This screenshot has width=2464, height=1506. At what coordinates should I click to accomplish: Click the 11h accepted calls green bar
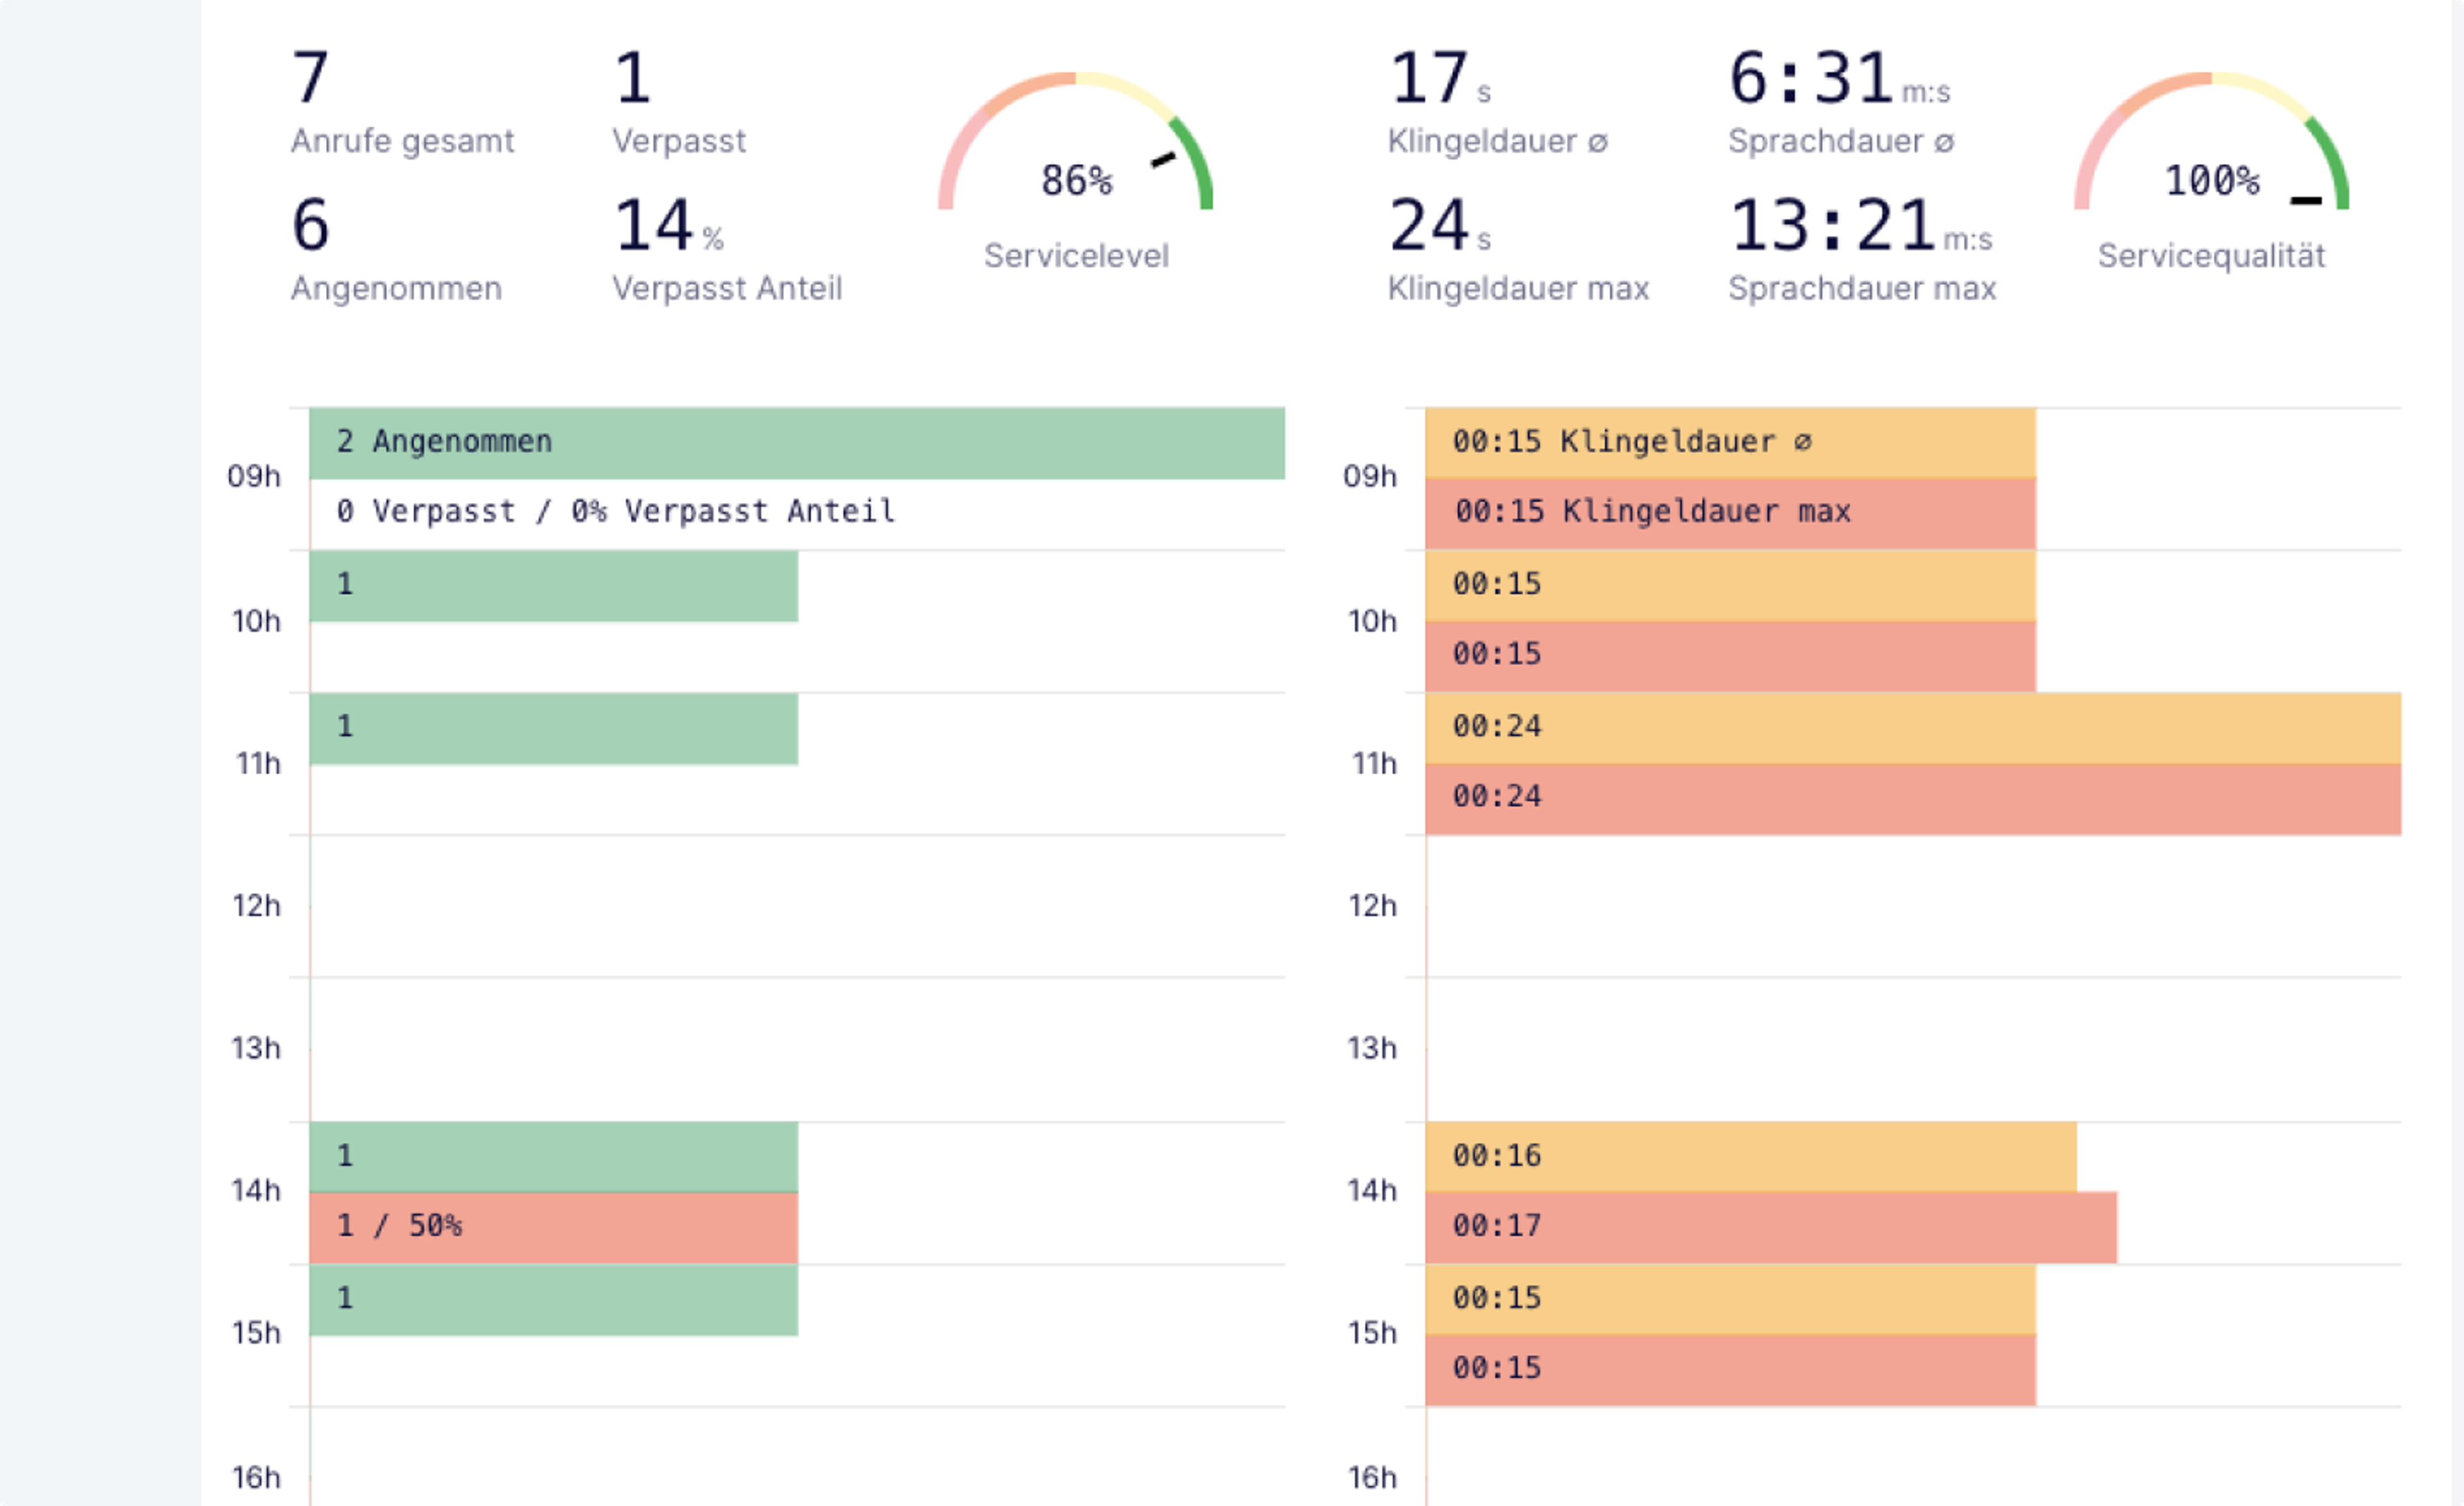(x=553, y=728)
